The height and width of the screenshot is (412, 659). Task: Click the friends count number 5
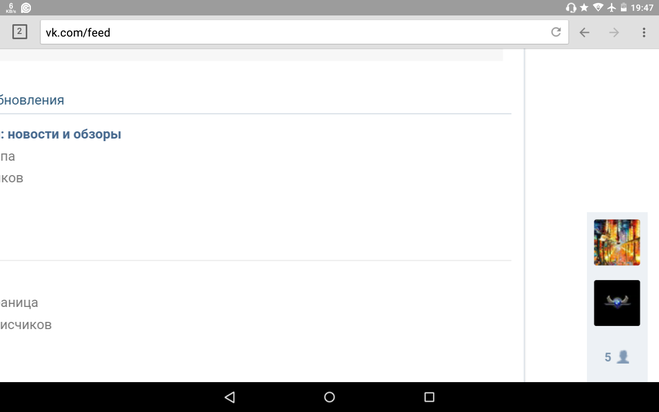tap(608, 357)
